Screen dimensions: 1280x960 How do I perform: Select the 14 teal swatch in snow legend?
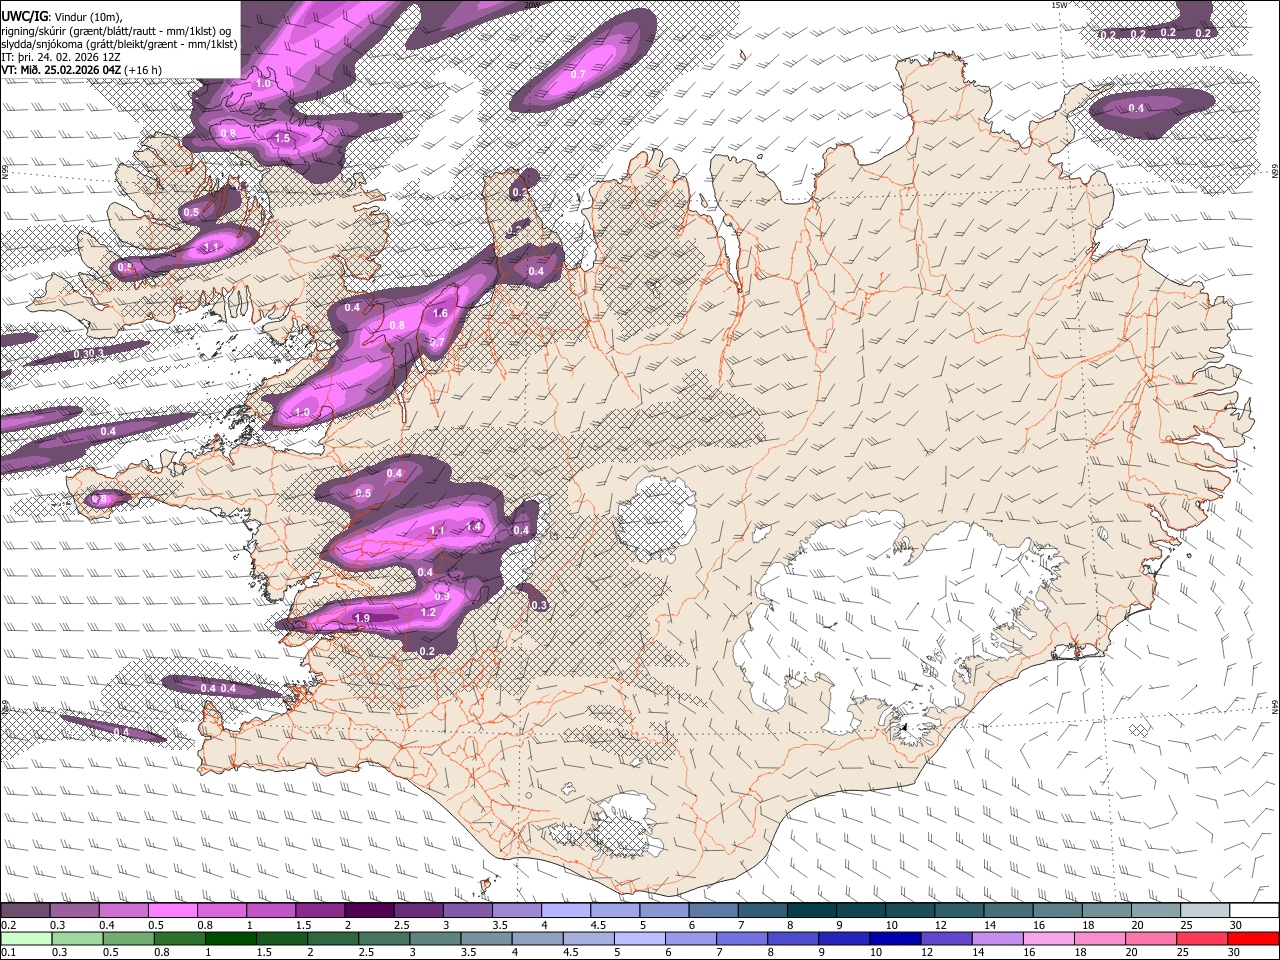tap(1009, 911)
